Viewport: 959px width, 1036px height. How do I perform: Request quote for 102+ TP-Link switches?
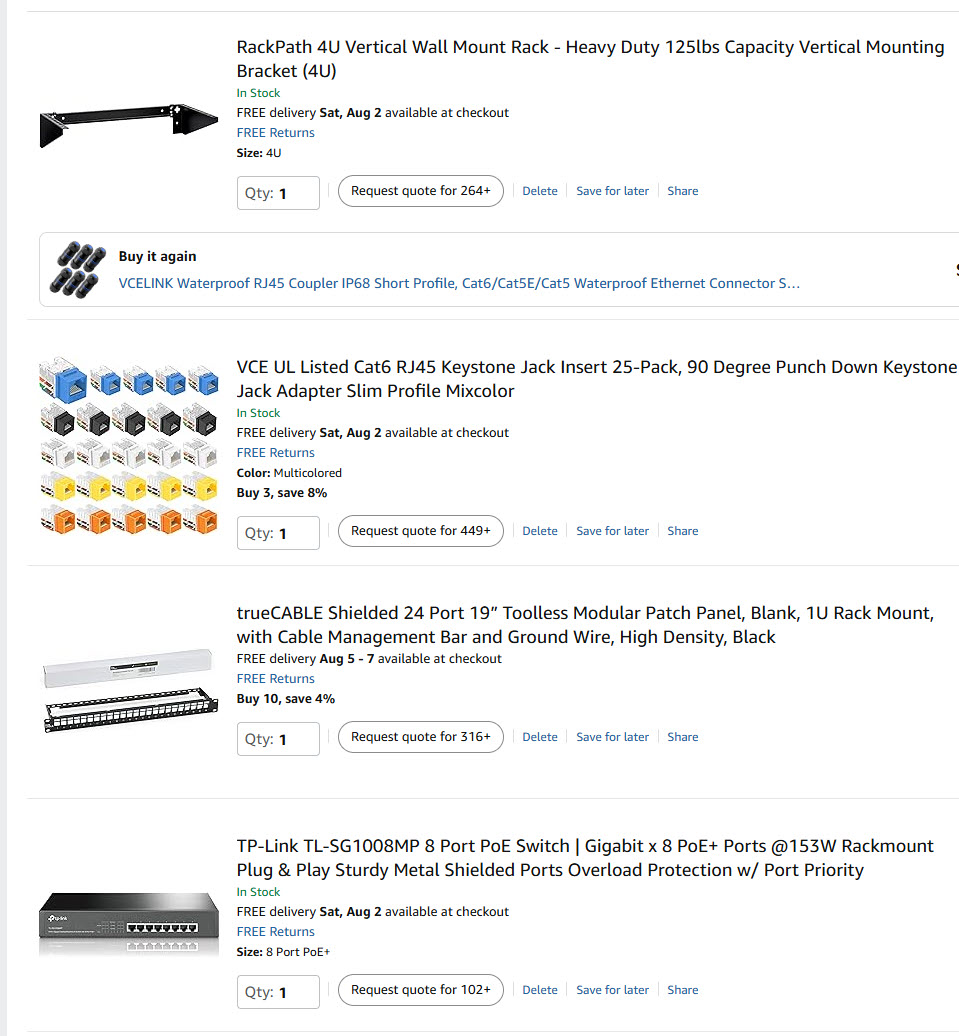click(420, 990)
